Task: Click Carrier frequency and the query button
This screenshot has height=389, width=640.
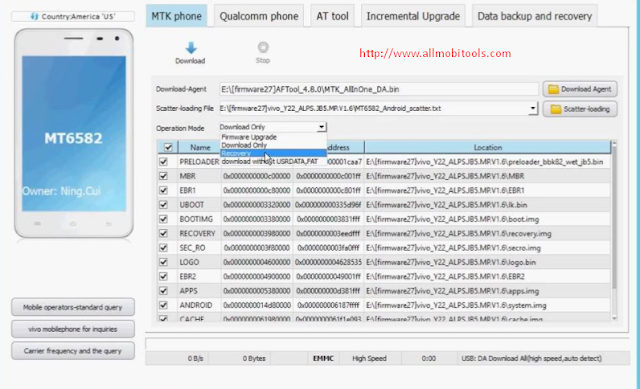Action: point(73,351)
